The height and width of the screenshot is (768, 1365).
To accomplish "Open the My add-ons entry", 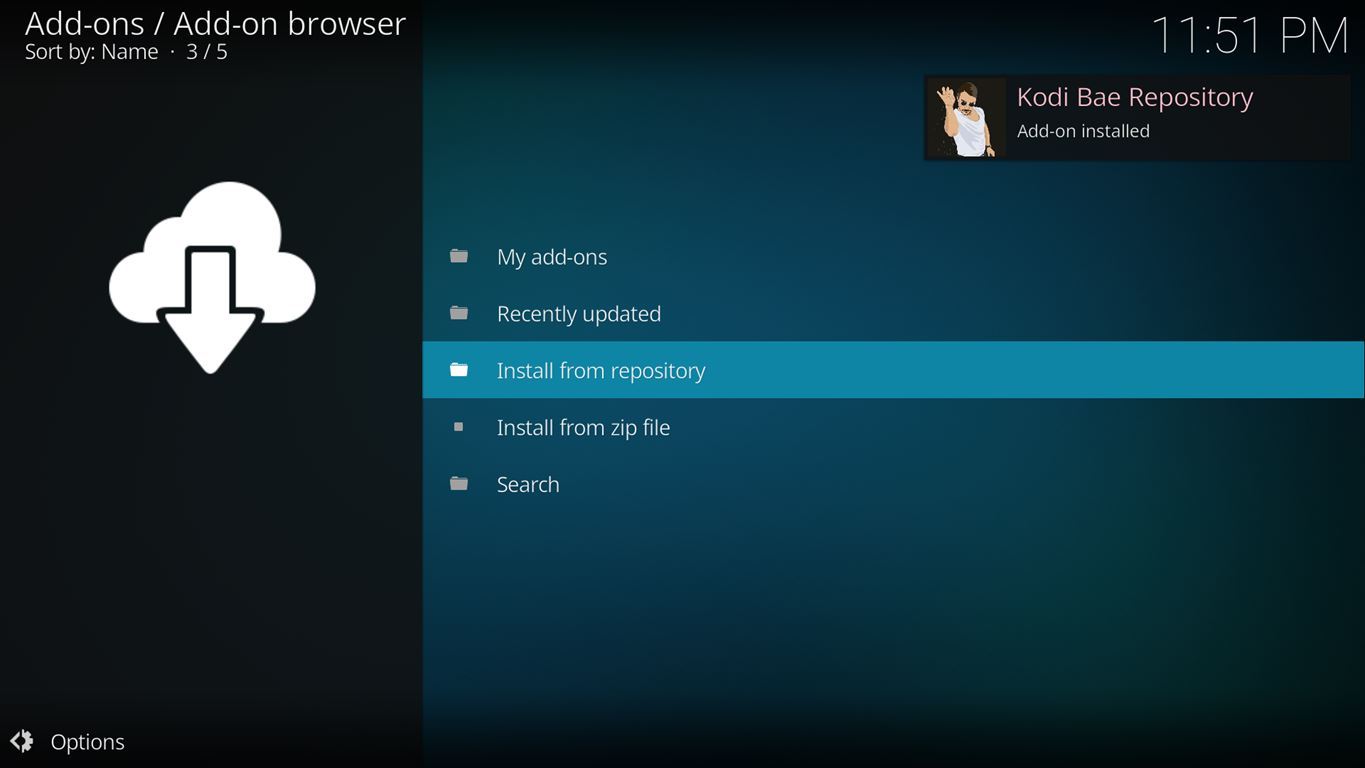I will click(x=552, y=257).
